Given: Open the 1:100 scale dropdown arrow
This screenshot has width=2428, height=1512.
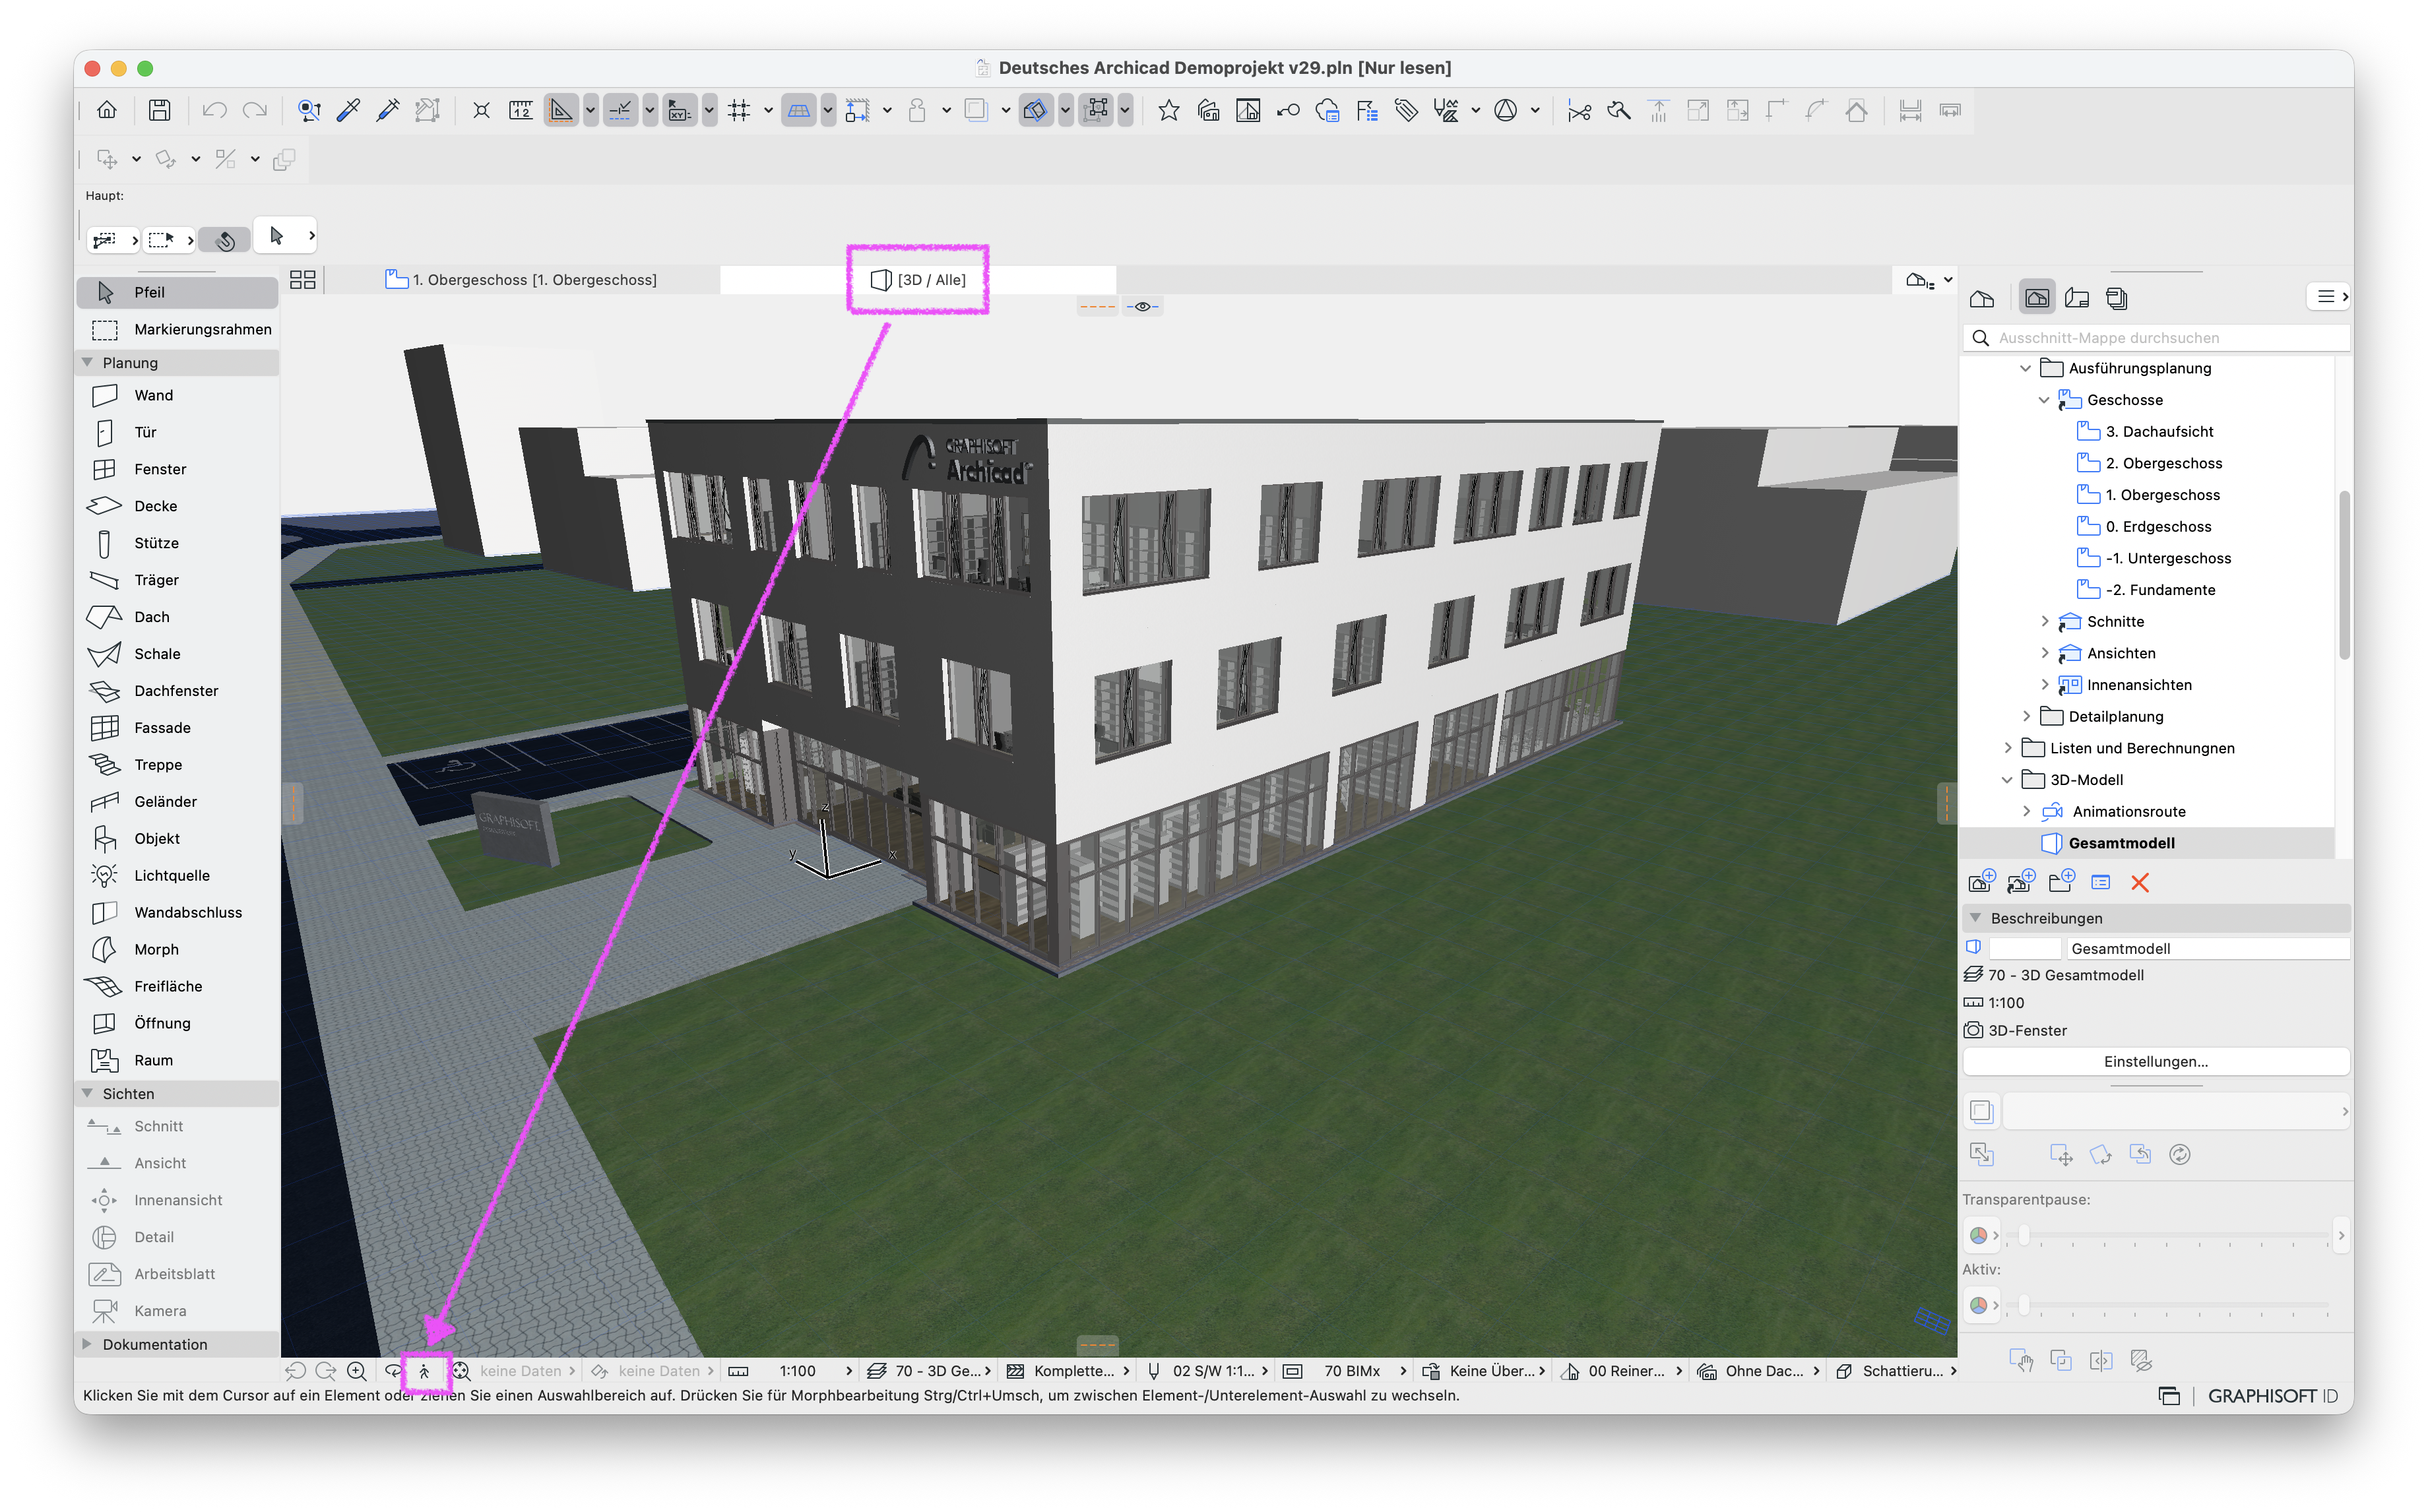Looking at the screenshot, I should [849, 1371].
